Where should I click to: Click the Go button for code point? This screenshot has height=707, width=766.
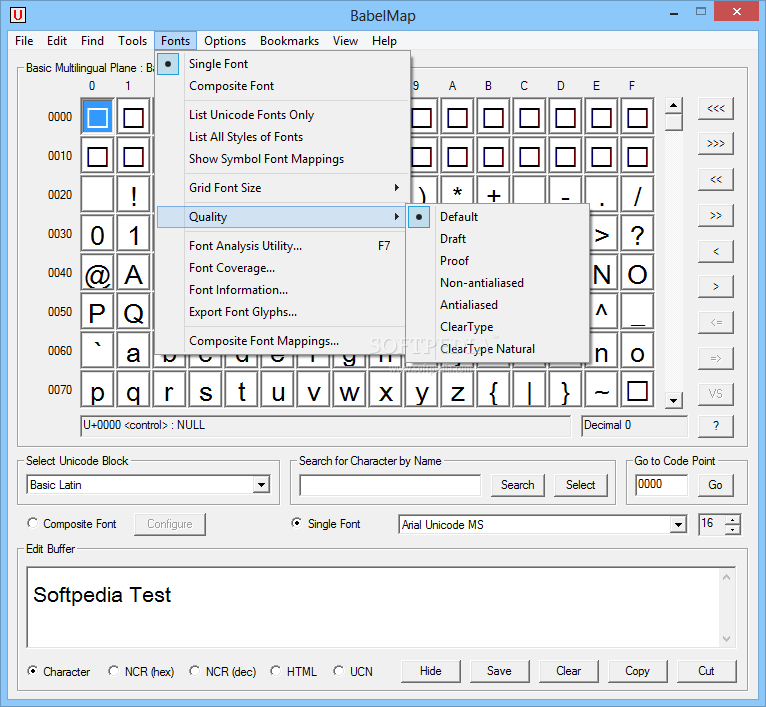[x=715, y=485]
